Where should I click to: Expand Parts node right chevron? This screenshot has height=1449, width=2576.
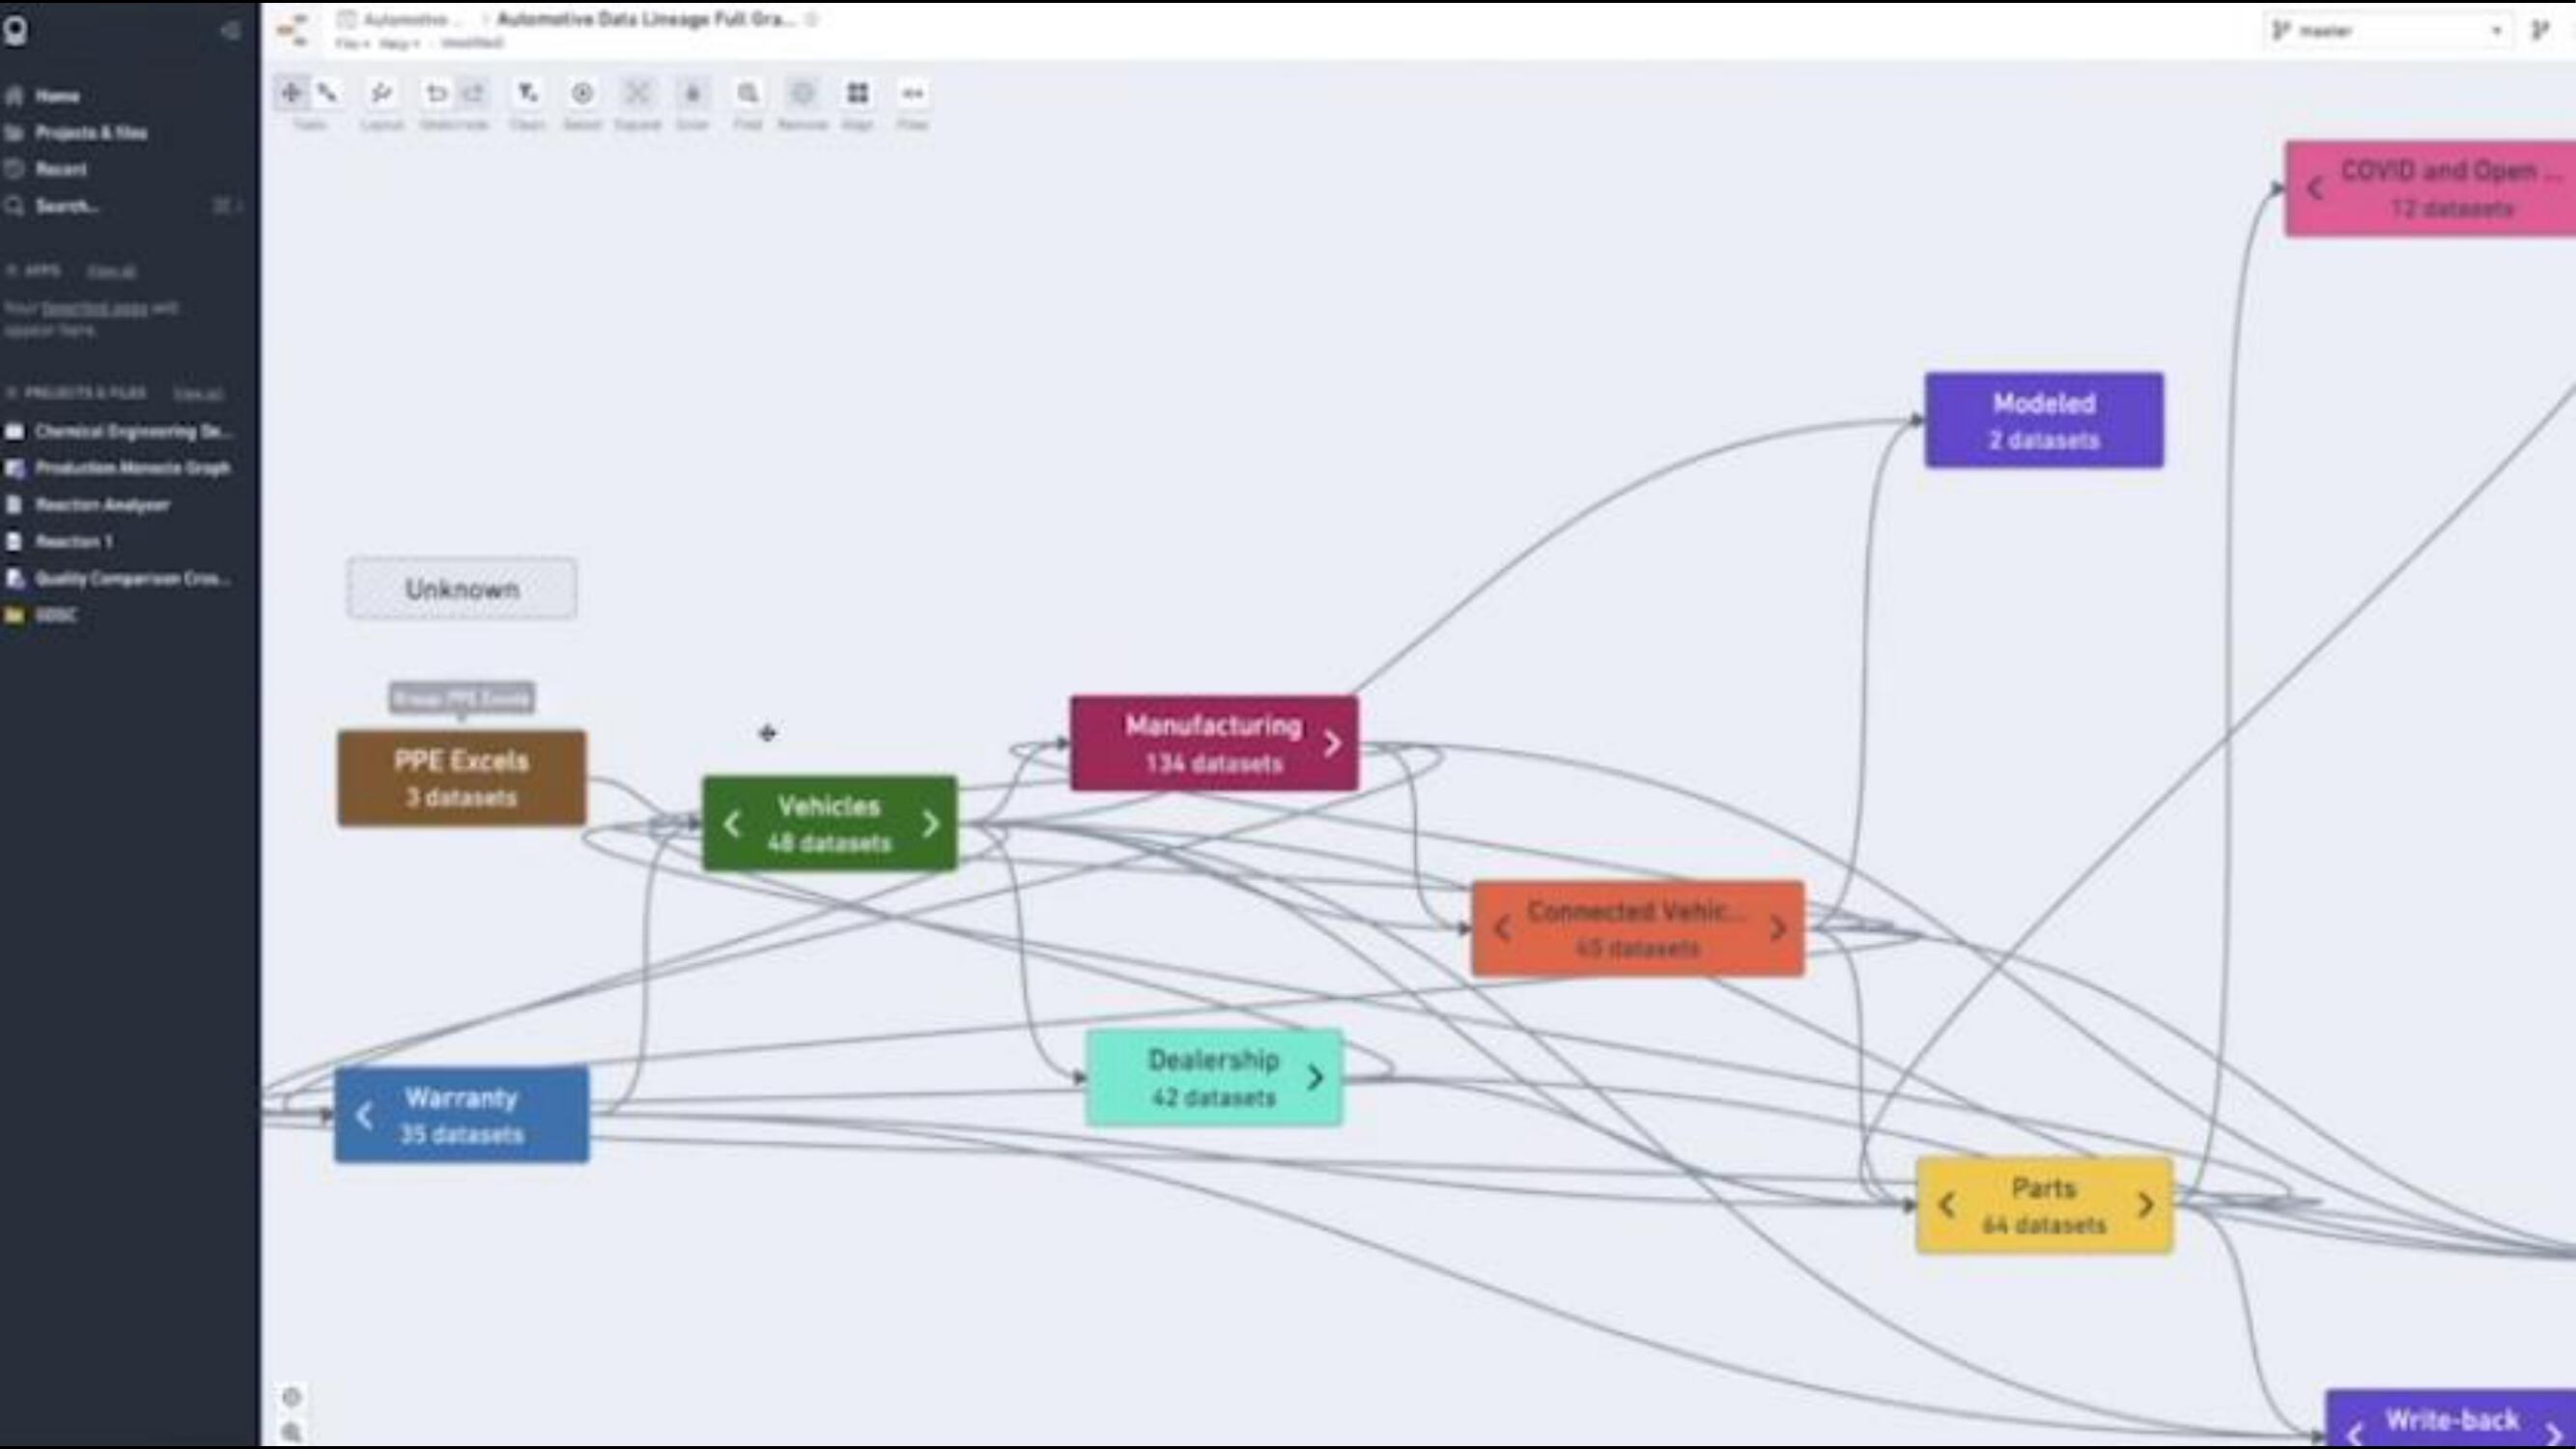[x=2145, y=1205]
